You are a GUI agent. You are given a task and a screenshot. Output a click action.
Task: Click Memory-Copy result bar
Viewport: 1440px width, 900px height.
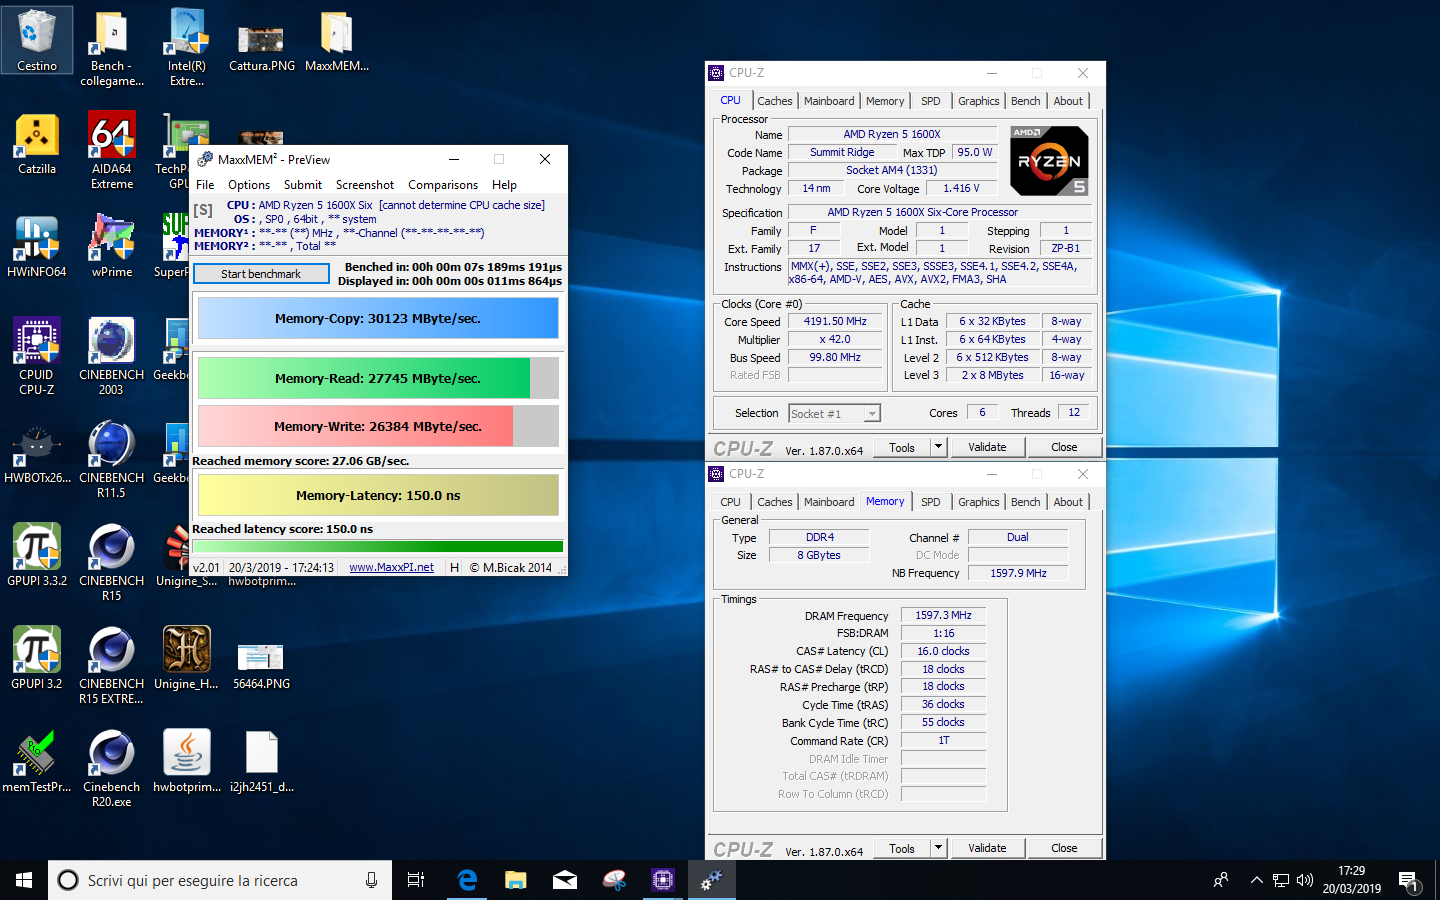pyautogui.click(x=378, y=319)
